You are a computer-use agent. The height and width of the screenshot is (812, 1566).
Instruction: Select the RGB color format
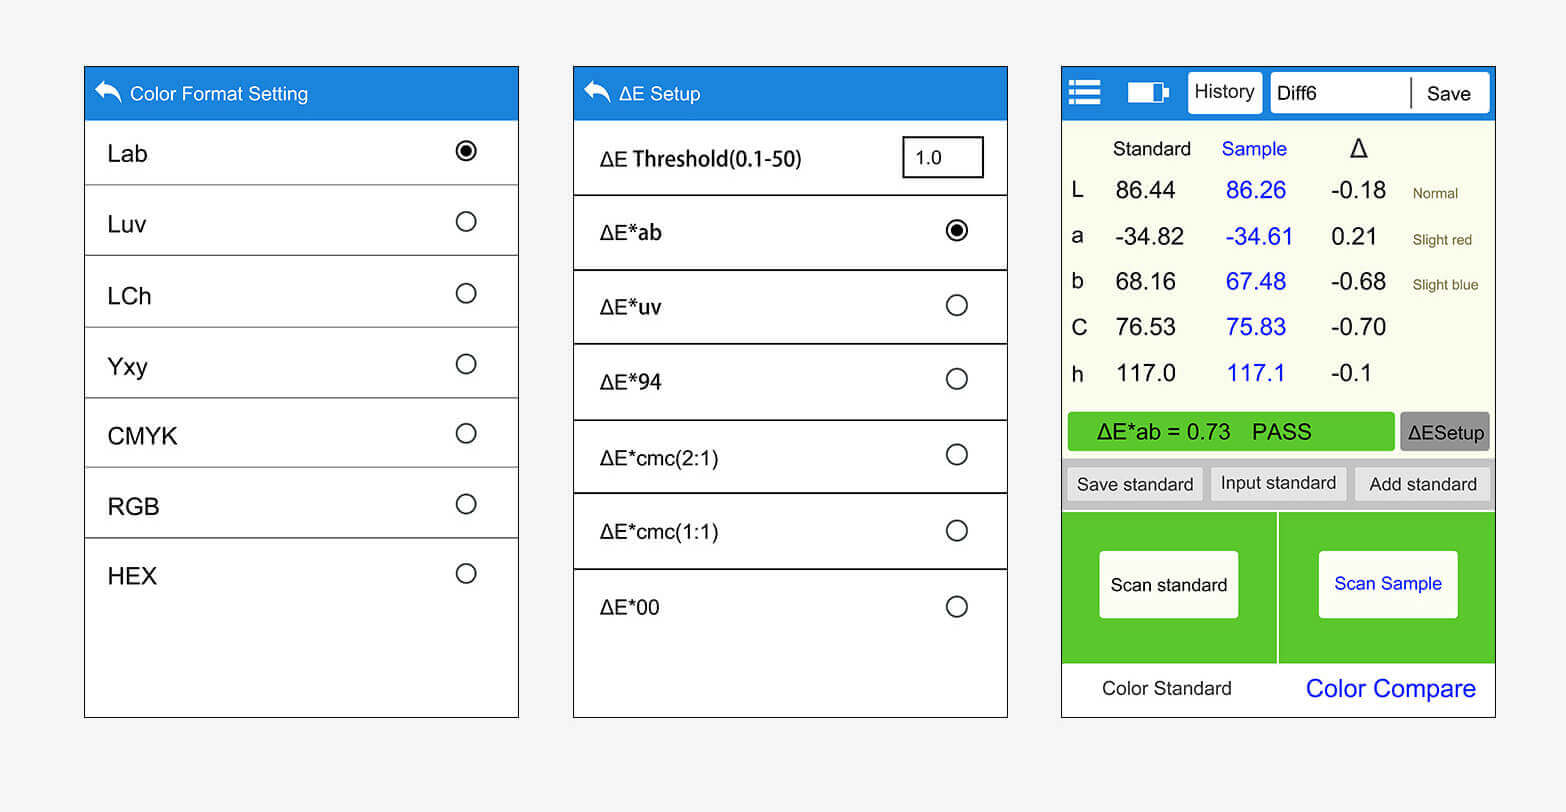301,503
